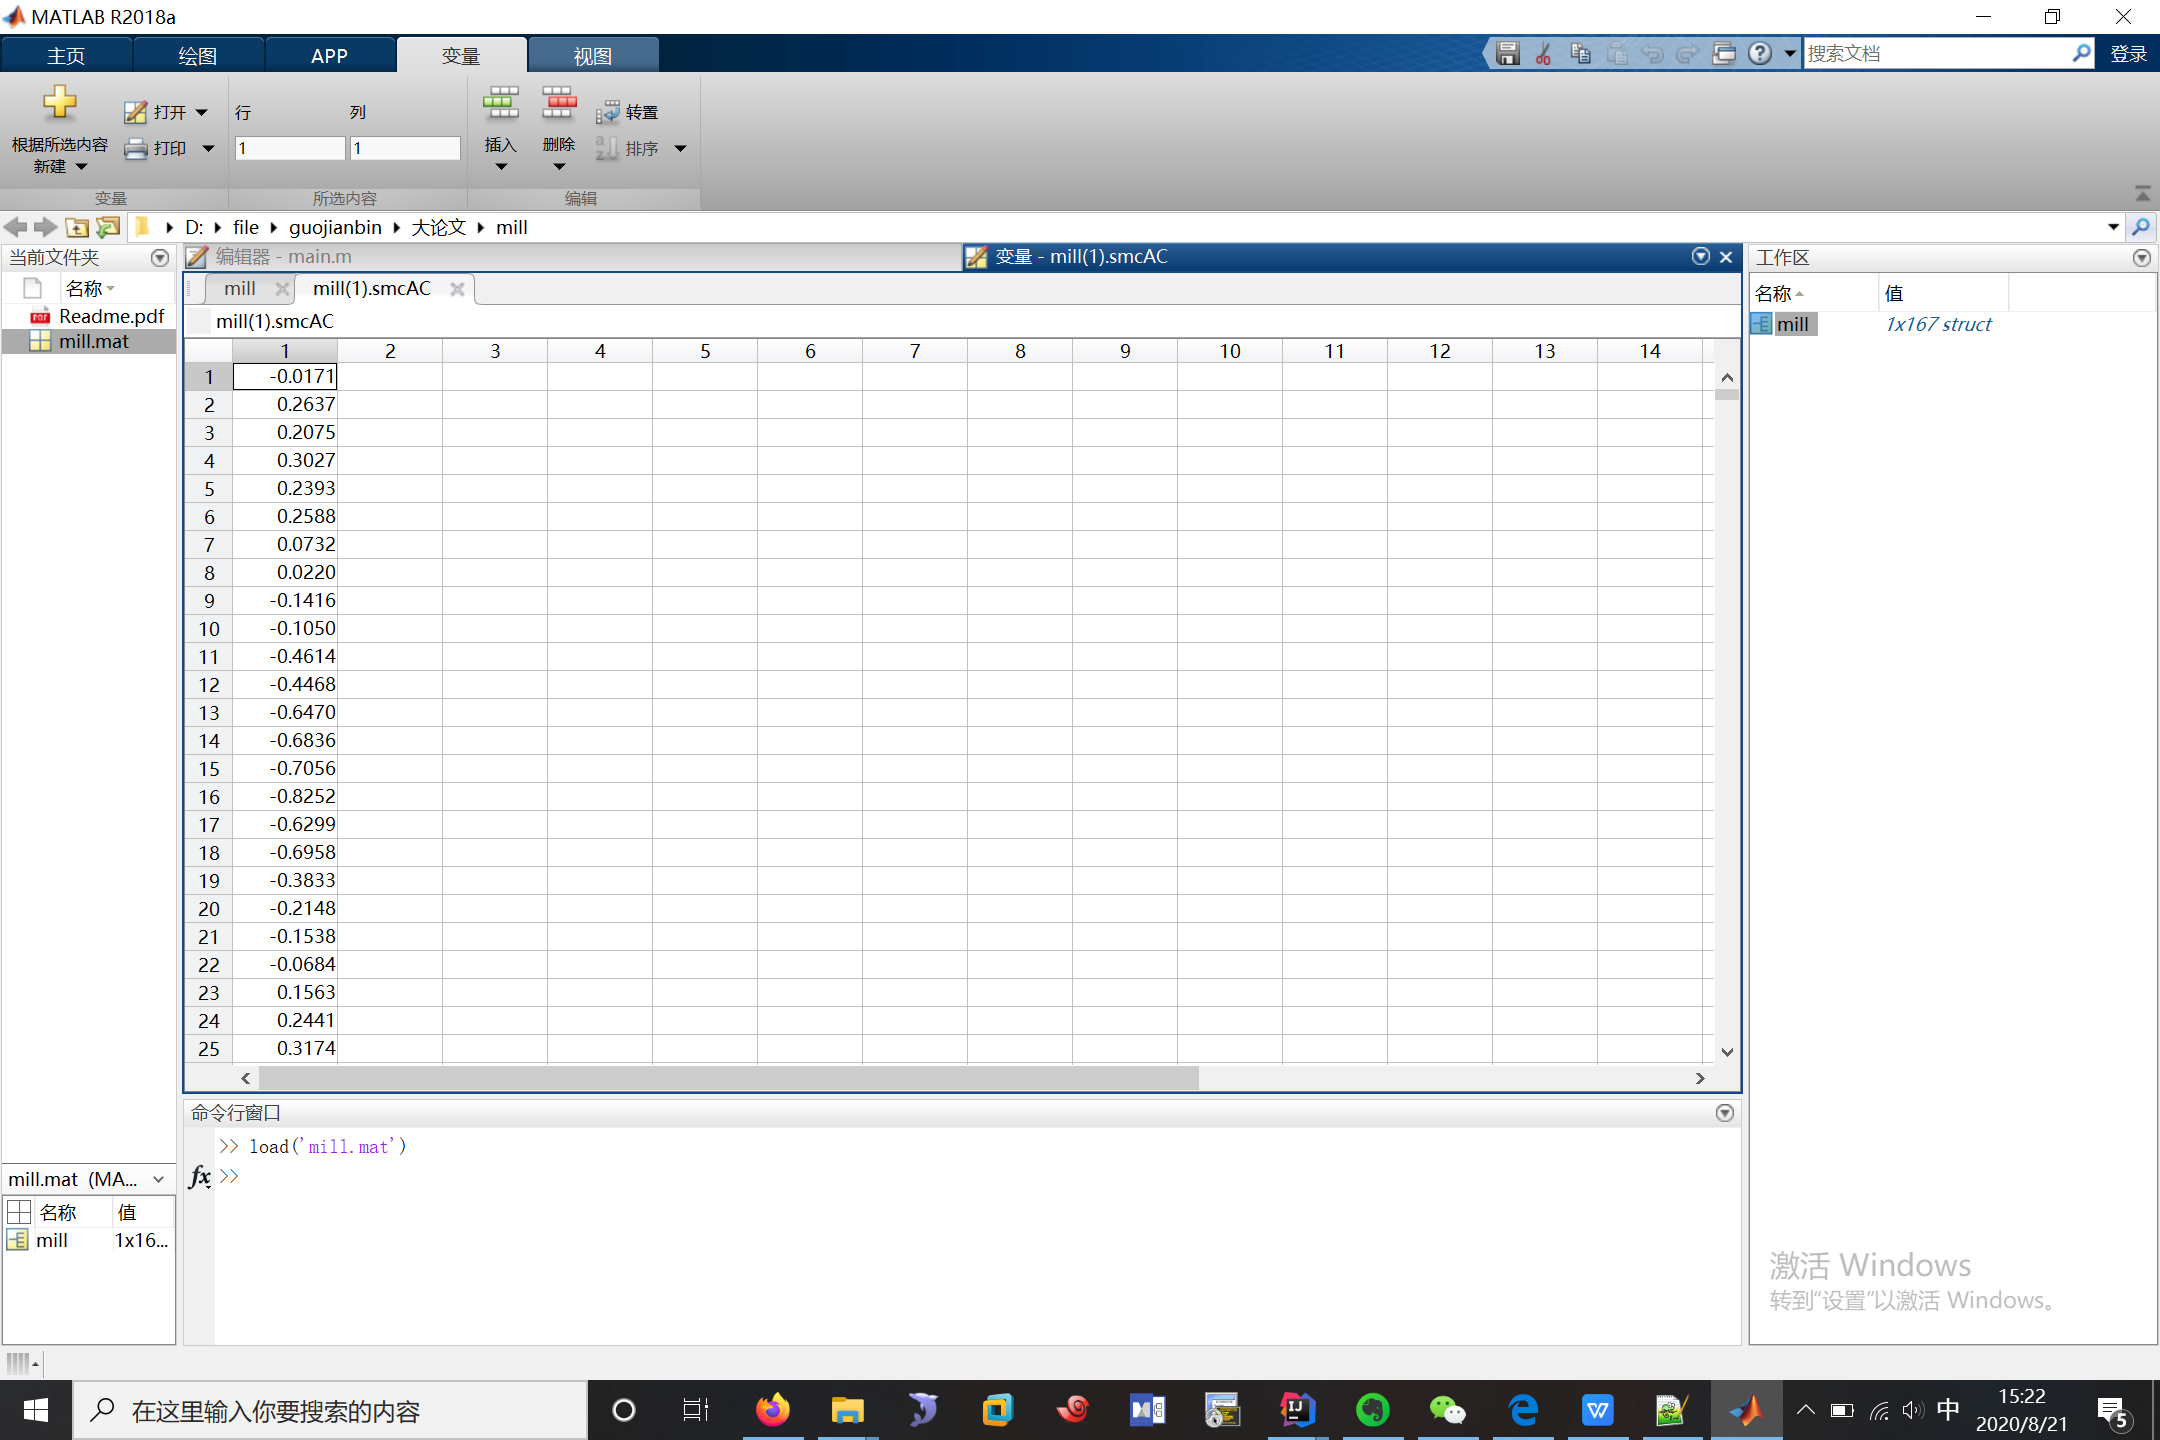Open the Command Window actions menu
Image resolution: width=2160 pixels, height=1440 pixels.
coord(1724,1113)
